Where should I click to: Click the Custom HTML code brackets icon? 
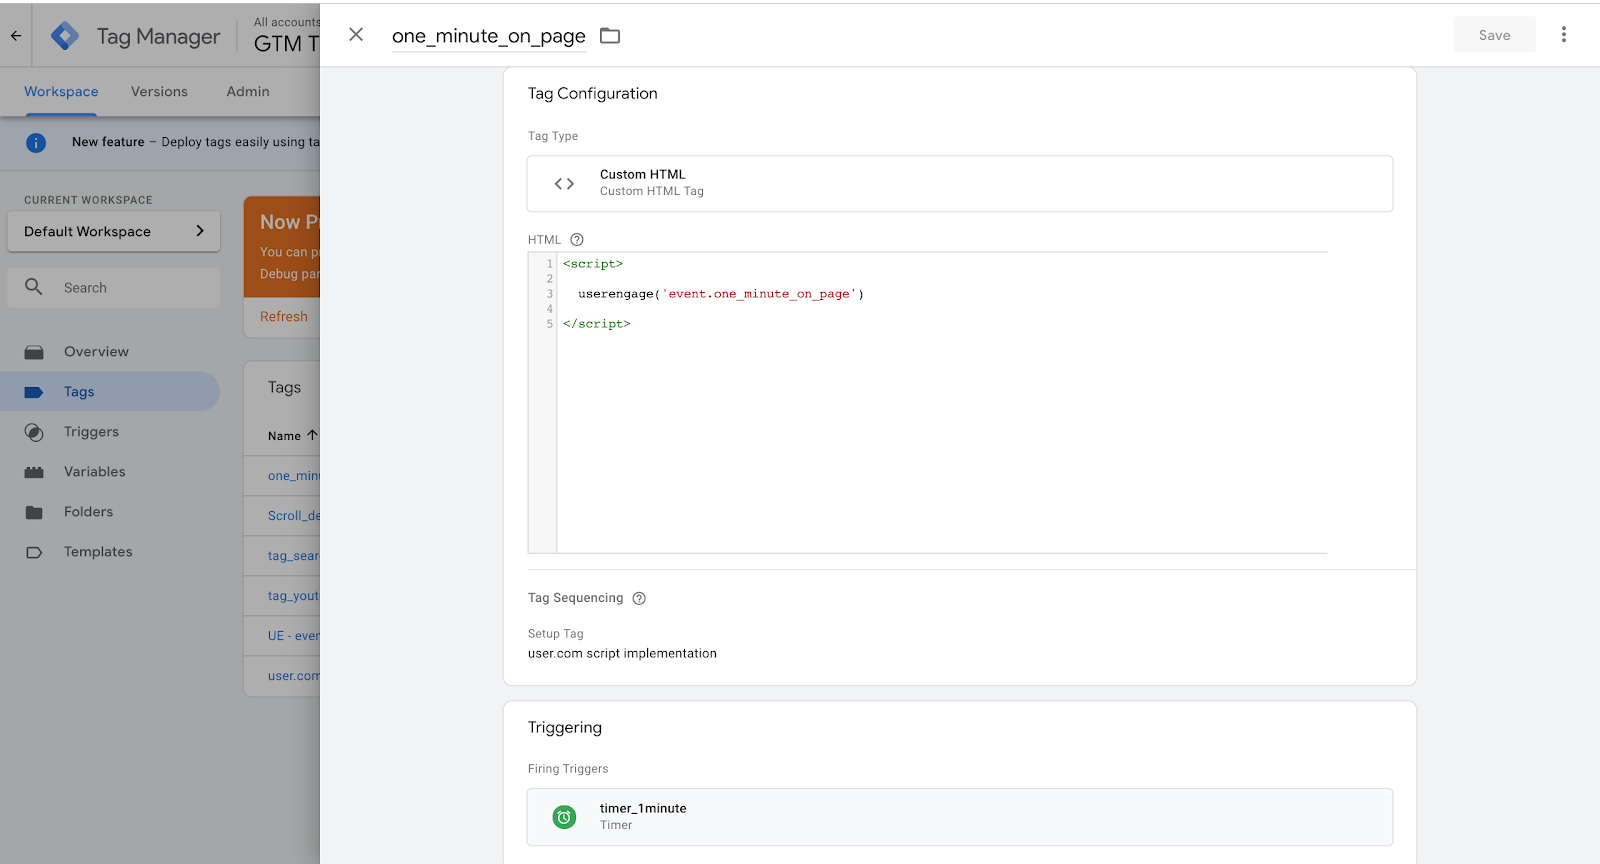(564, 184)
